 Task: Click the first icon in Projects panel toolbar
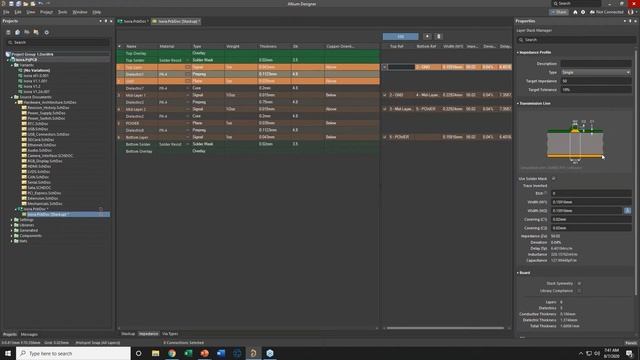pos(8,32)
